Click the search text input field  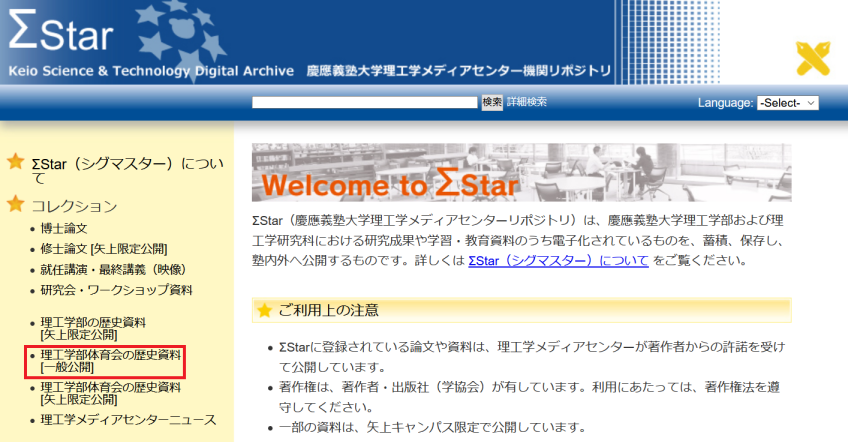365,102
